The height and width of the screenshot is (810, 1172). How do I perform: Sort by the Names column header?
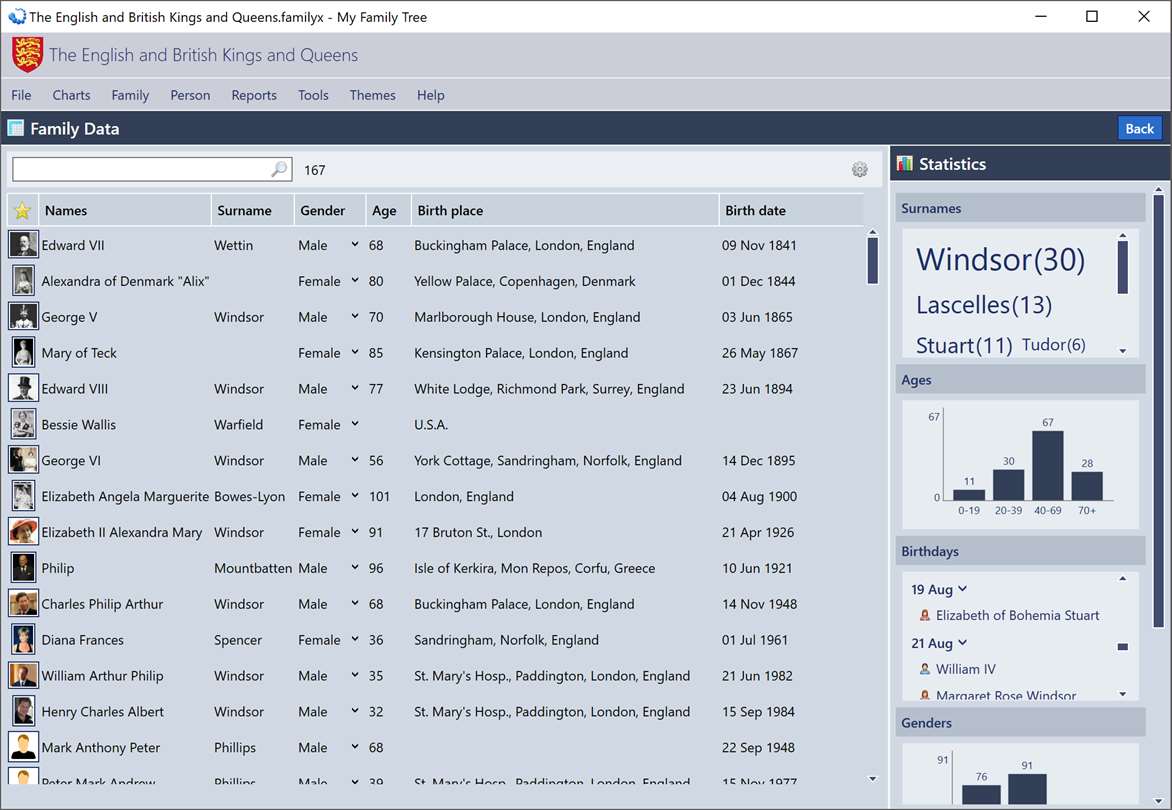click(125, 211)
